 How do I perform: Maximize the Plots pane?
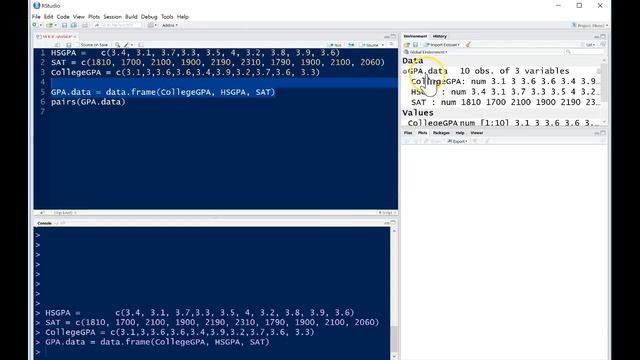point(603,133)
